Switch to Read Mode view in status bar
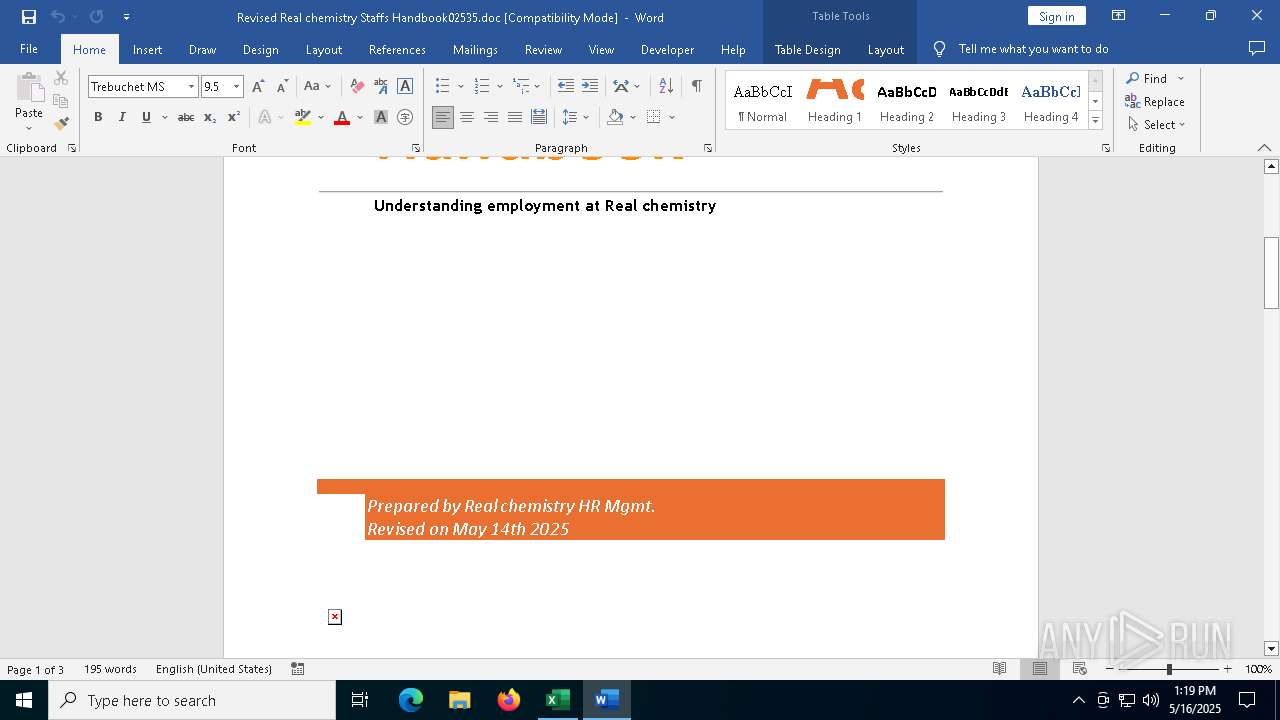The width and height of the screenshot is (1280, 720). point(999,669)
